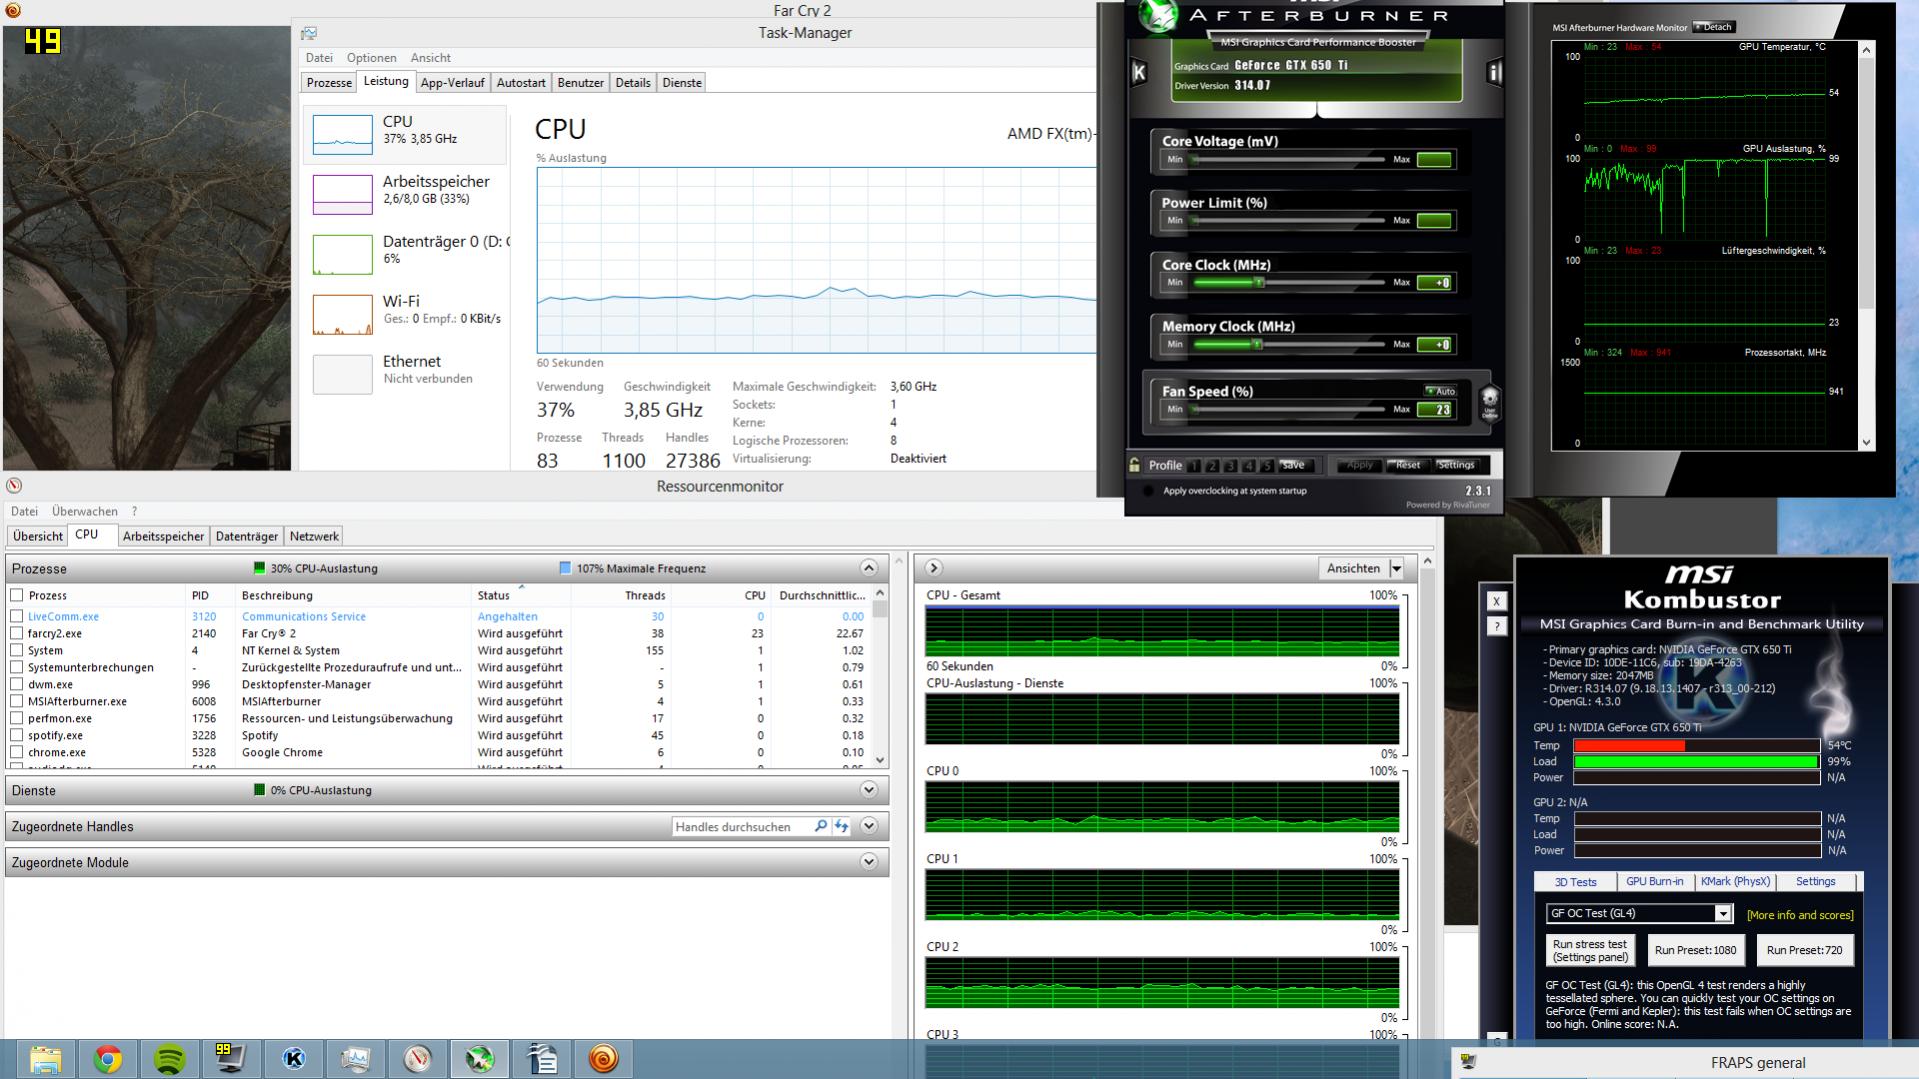Select Arbeitsspeicher graph in Task-Manager sidebar
Image resolution: width=1919 pixels, height=1079 pixels.
(x=342, y=194)
